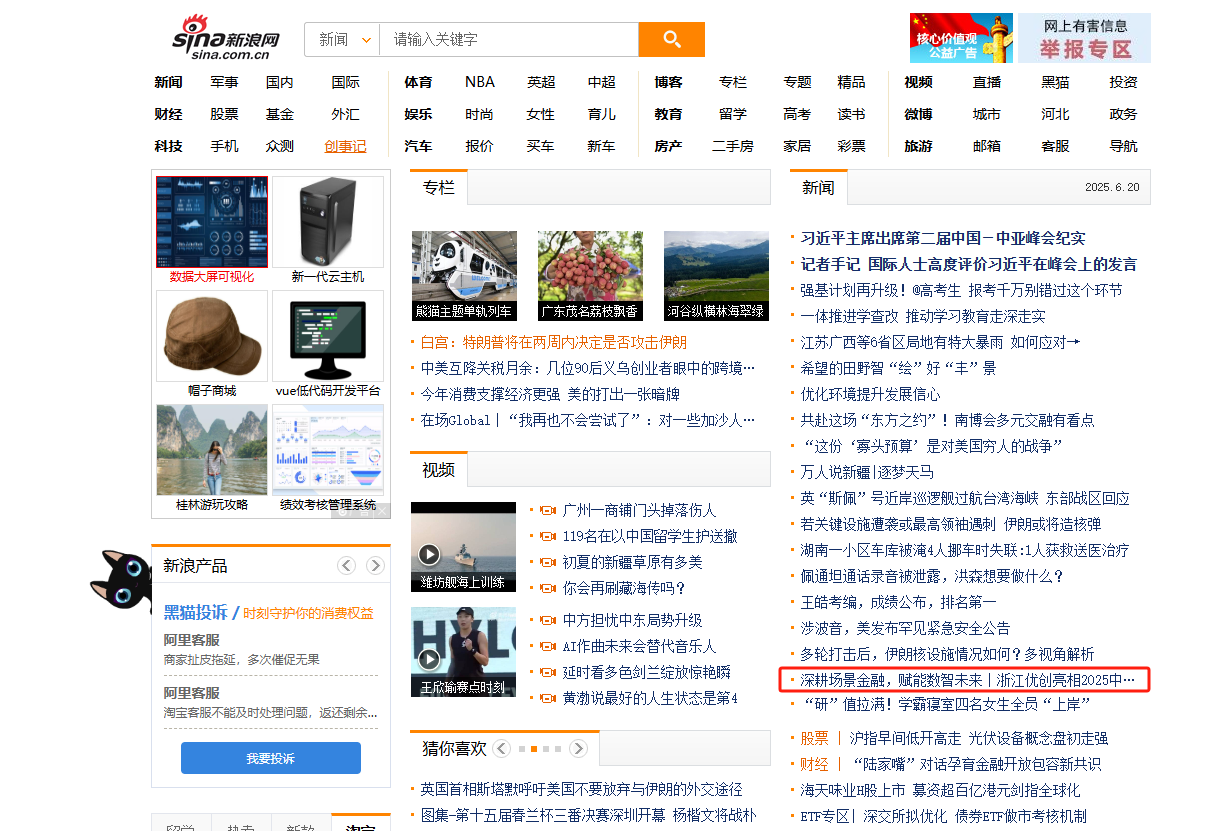
Task: Go to 财经 navigation category
Action: tap(168, 114)
